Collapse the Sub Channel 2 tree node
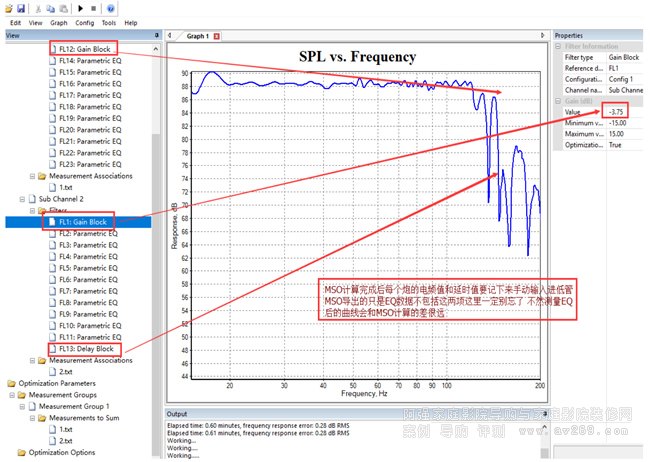This screenshot has height=462, width=650. (22, 199)
